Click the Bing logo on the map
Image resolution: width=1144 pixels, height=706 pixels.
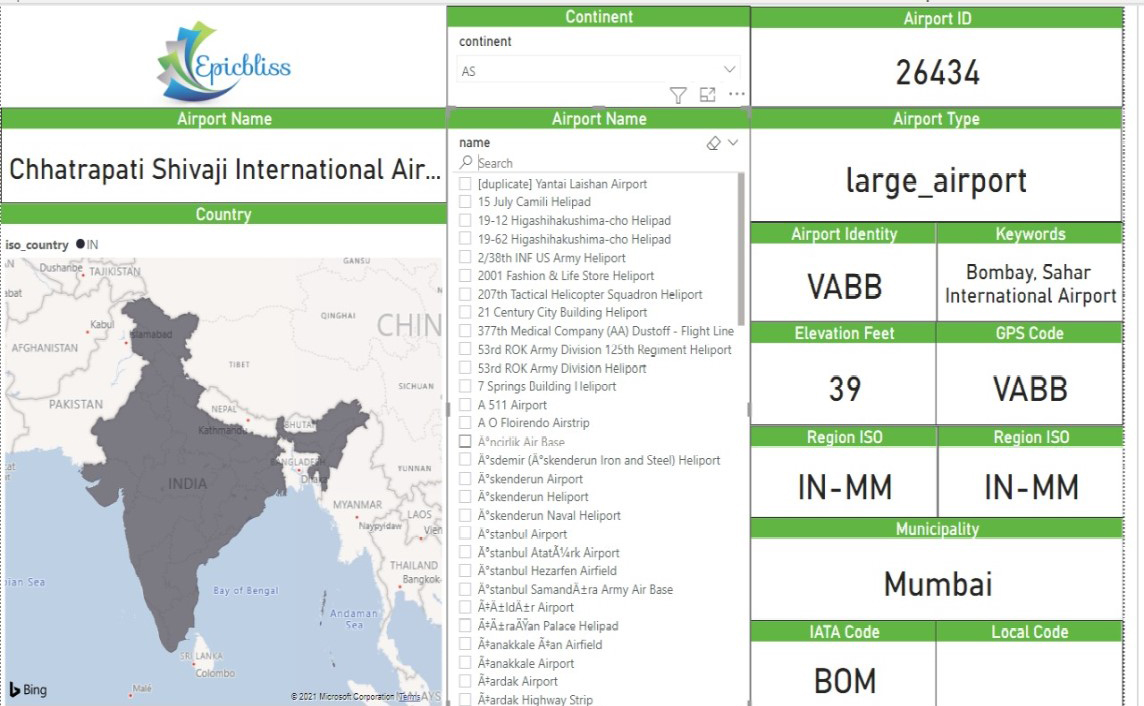pyautogui.click(x=28, y=690)
